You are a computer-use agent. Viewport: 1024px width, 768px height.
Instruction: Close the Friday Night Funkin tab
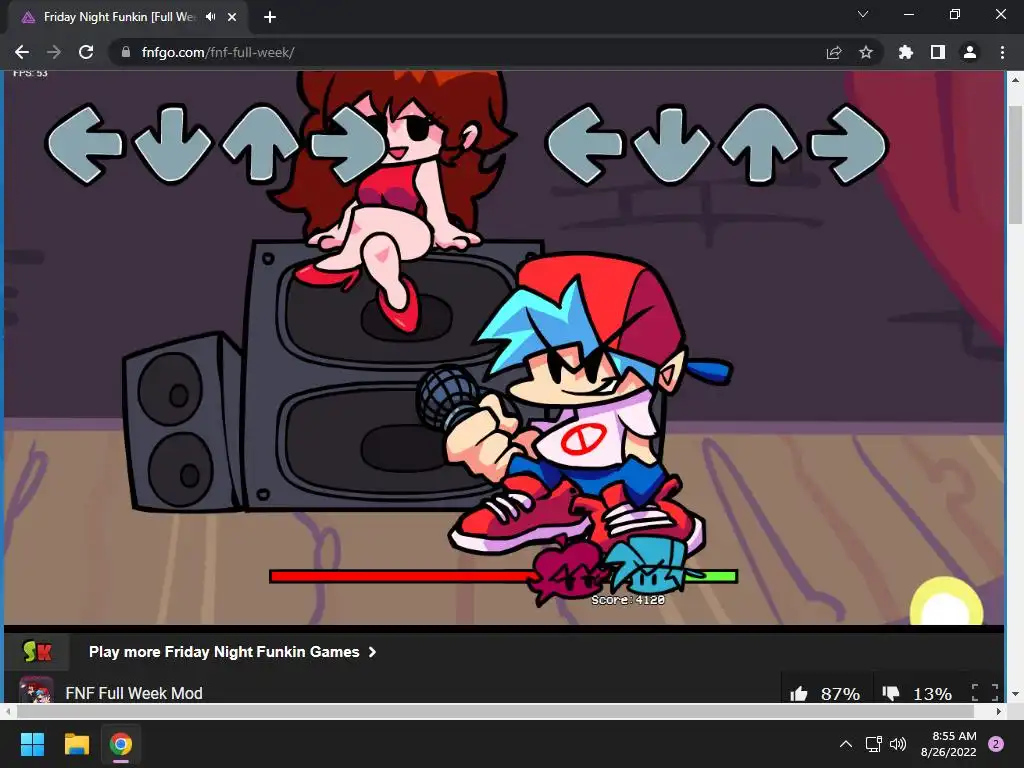(x=232, y=17)
